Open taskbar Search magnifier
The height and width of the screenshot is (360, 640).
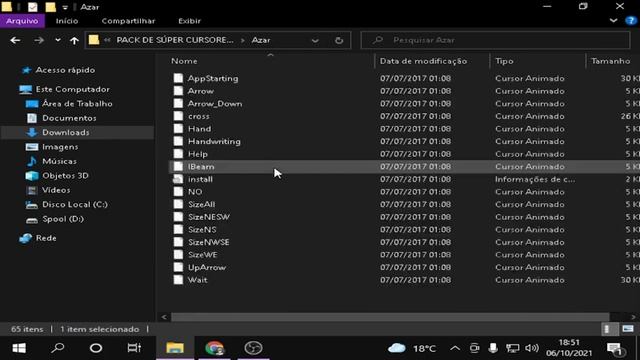(x=58, y=348)
